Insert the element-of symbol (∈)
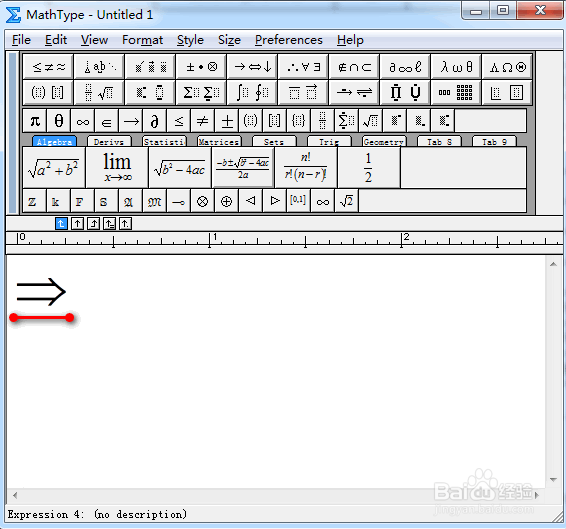Screen dimensions: 566x529 pos(106,121)
